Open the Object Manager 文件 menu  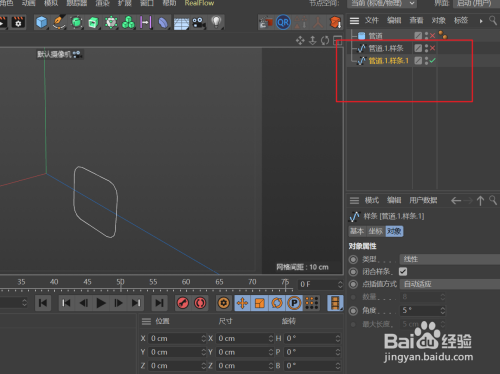372,21
